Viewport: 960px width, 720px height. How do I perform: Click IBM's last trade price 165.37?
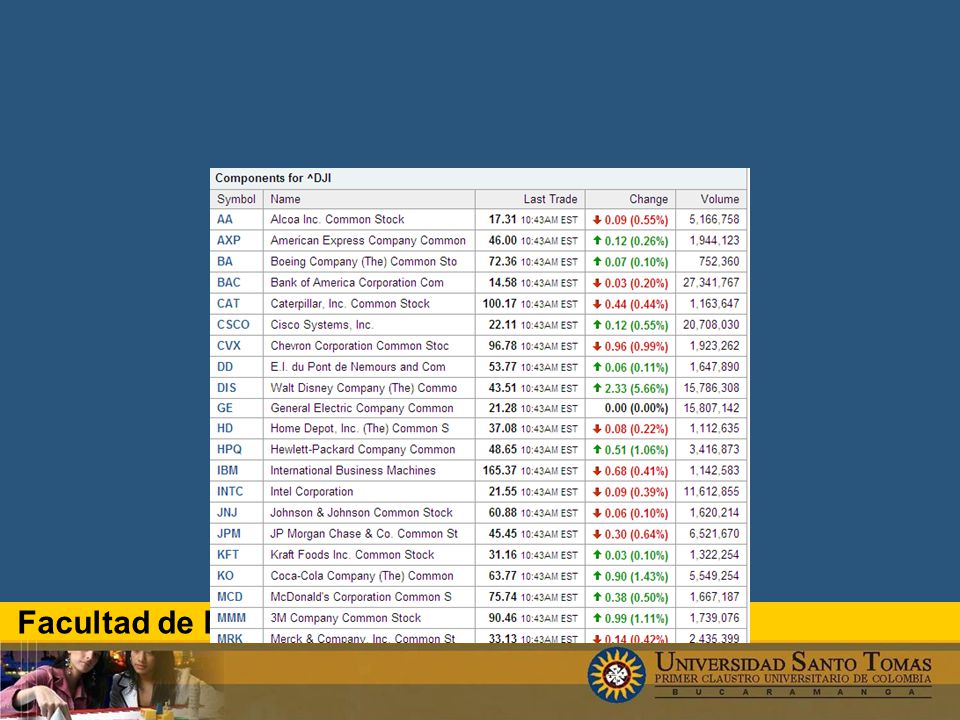pyautogui.click(x=500, y=470)
